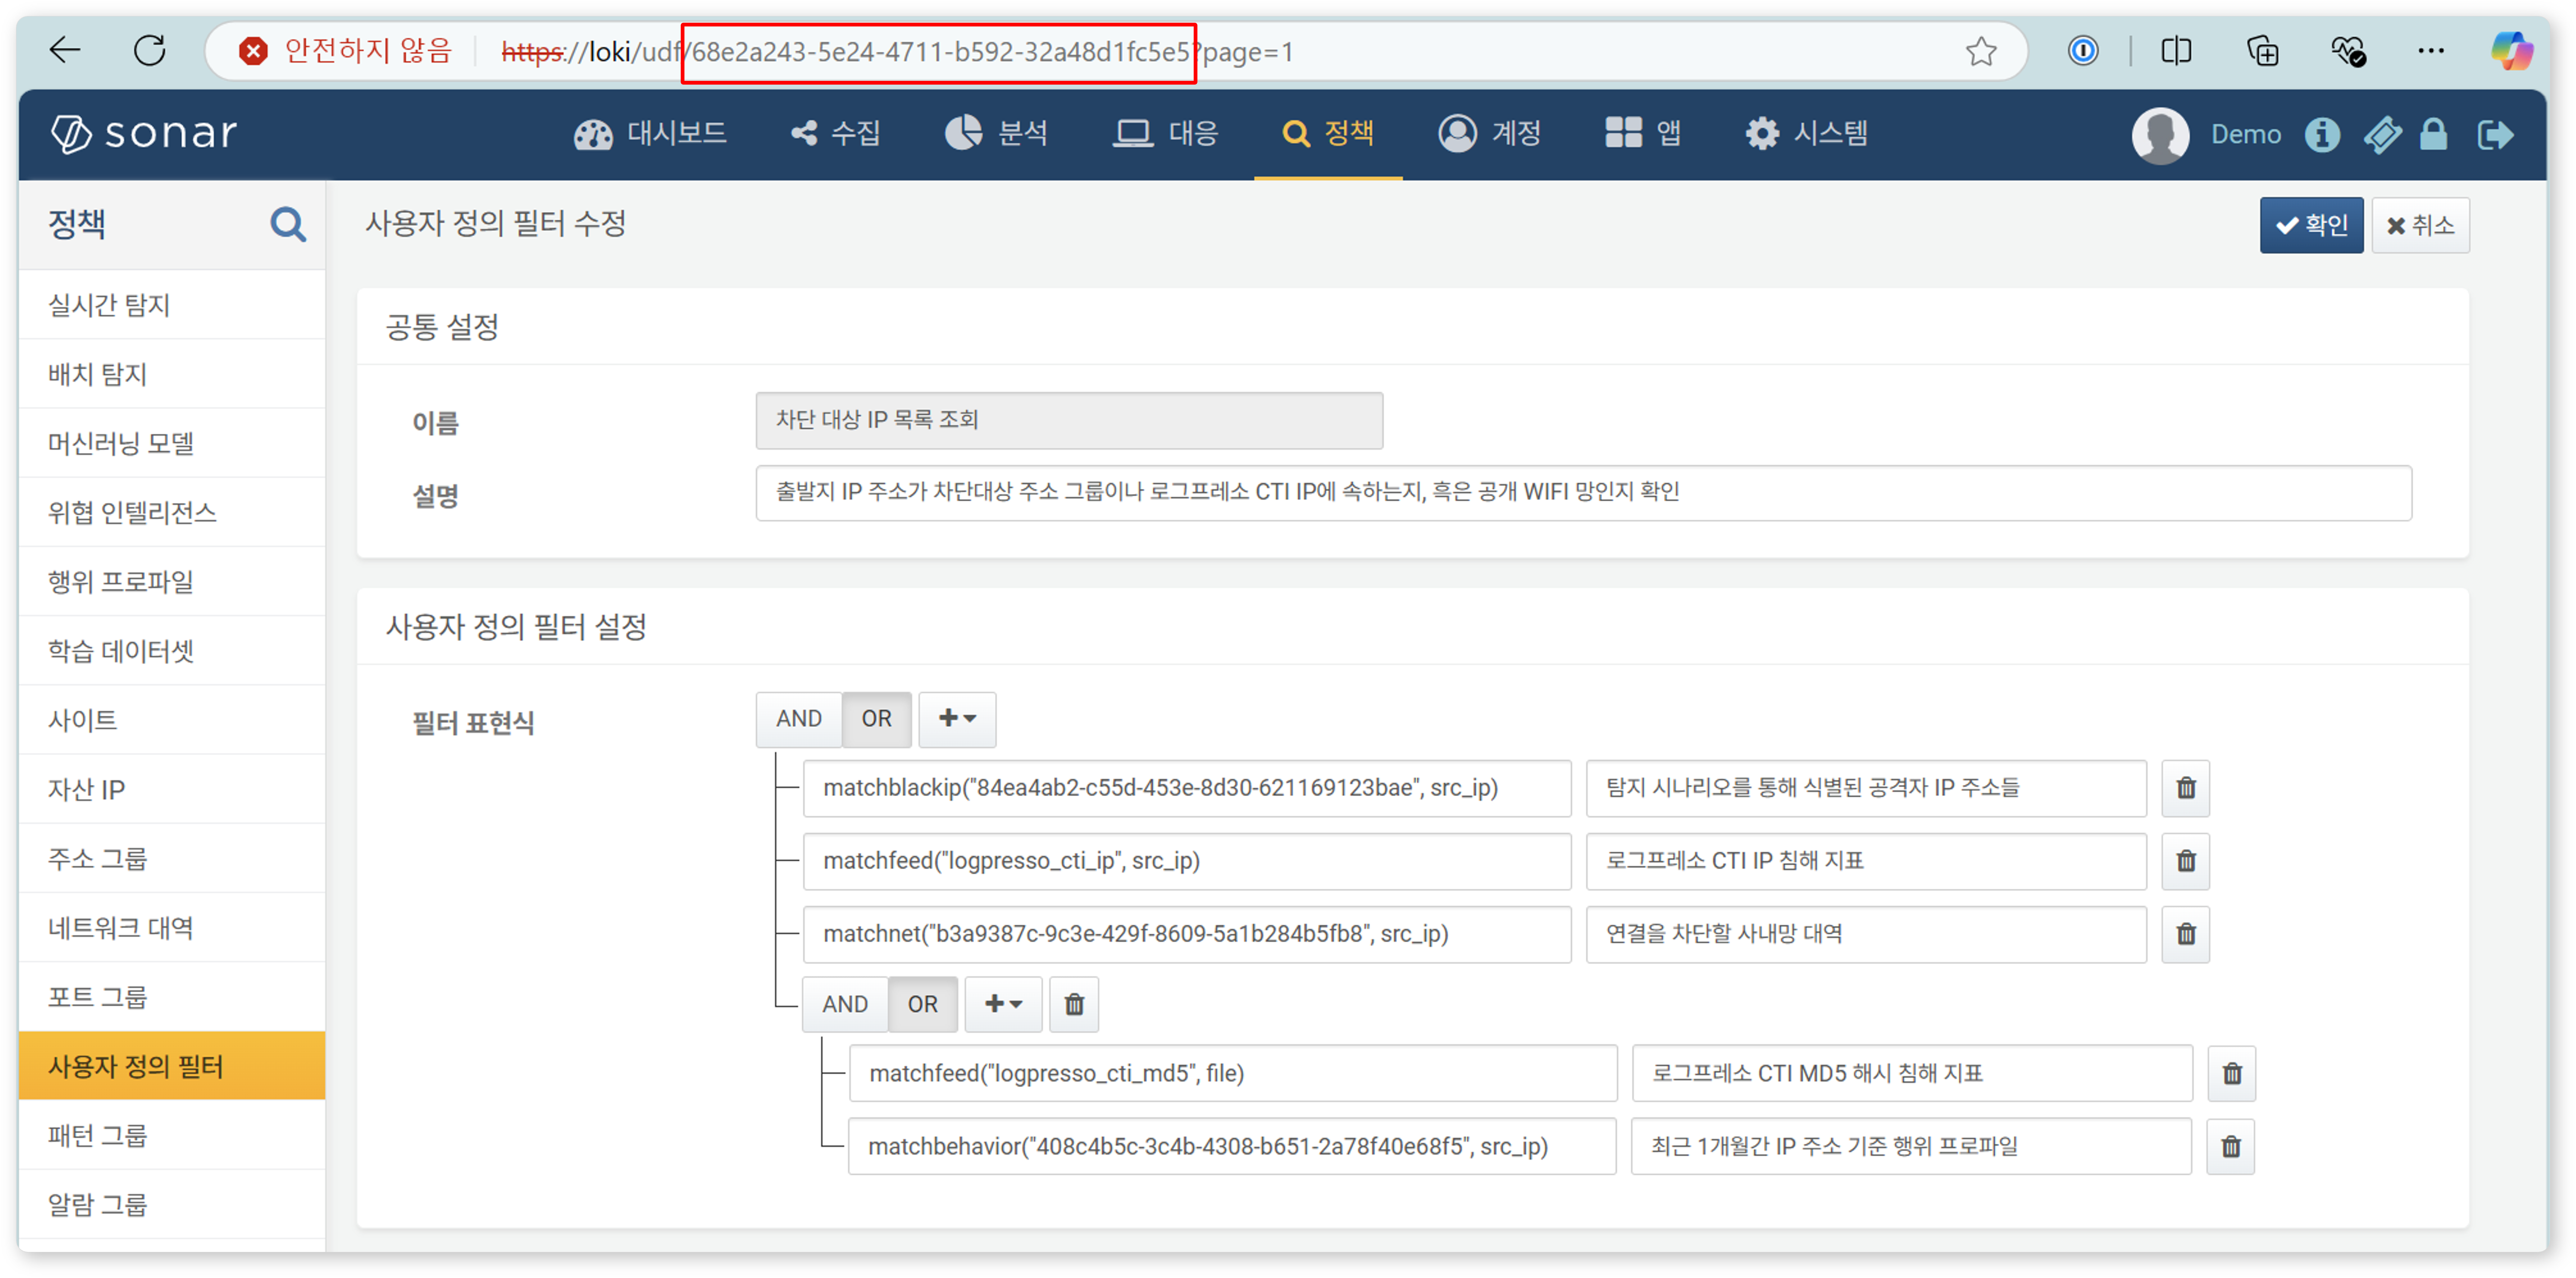Click the sonar logo
Screen dimensions: 2576x1278
(143, 134)
